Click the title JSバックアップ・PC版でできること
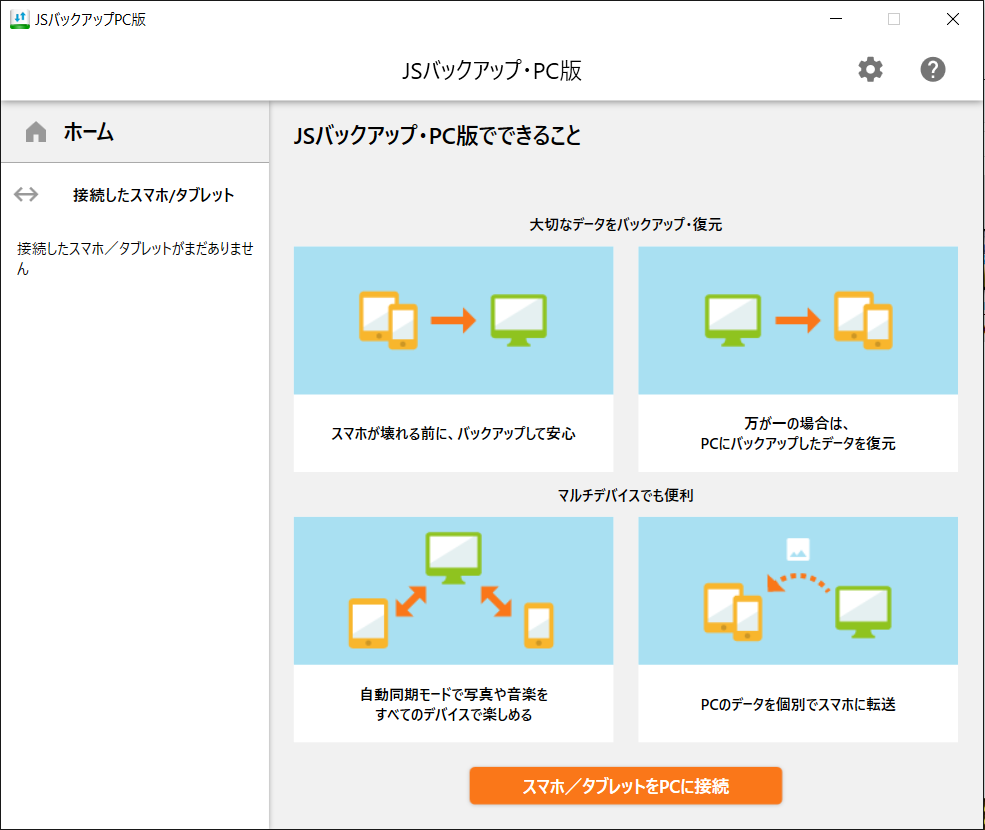 437,136
